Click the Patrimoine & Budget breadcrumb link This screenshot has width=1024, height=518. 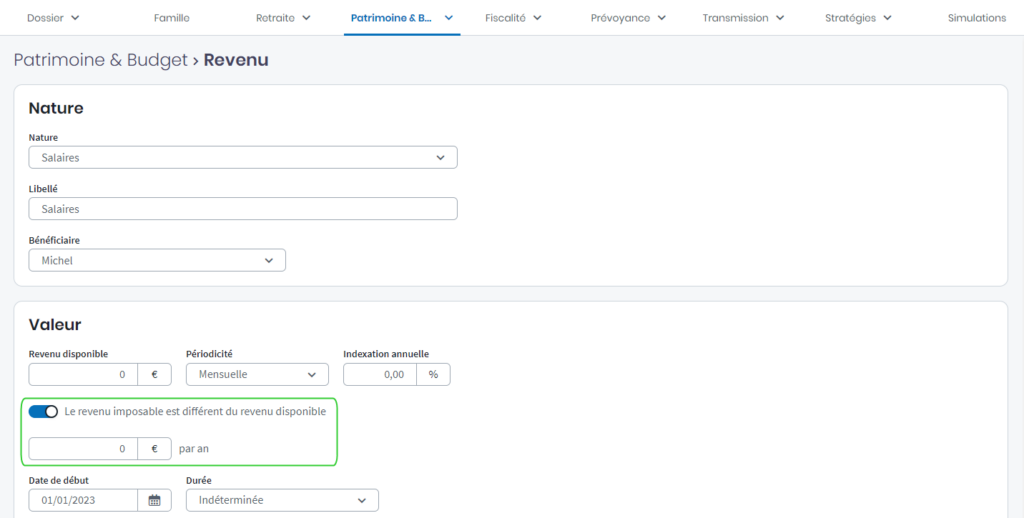point(100,60)
